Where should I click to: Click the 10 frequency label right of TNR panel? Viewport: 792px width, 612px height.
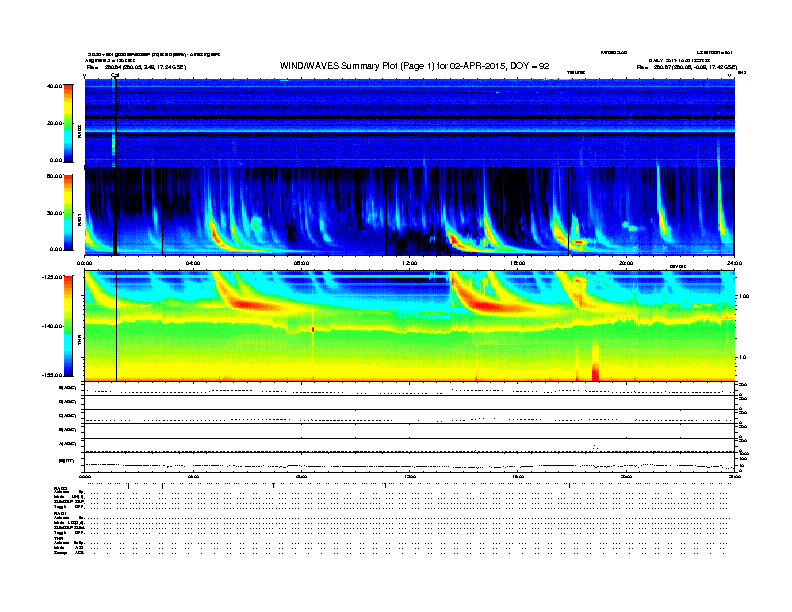point(742,358)
